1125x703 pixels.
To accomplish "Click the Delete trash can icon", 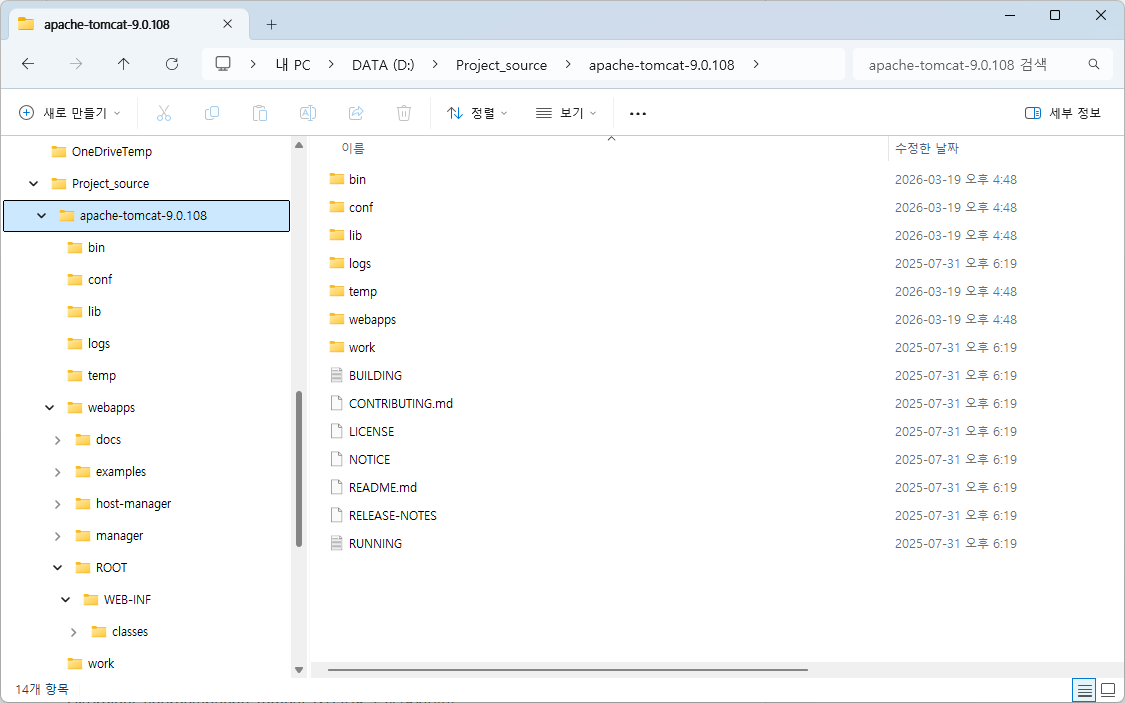I will point(404,113).
